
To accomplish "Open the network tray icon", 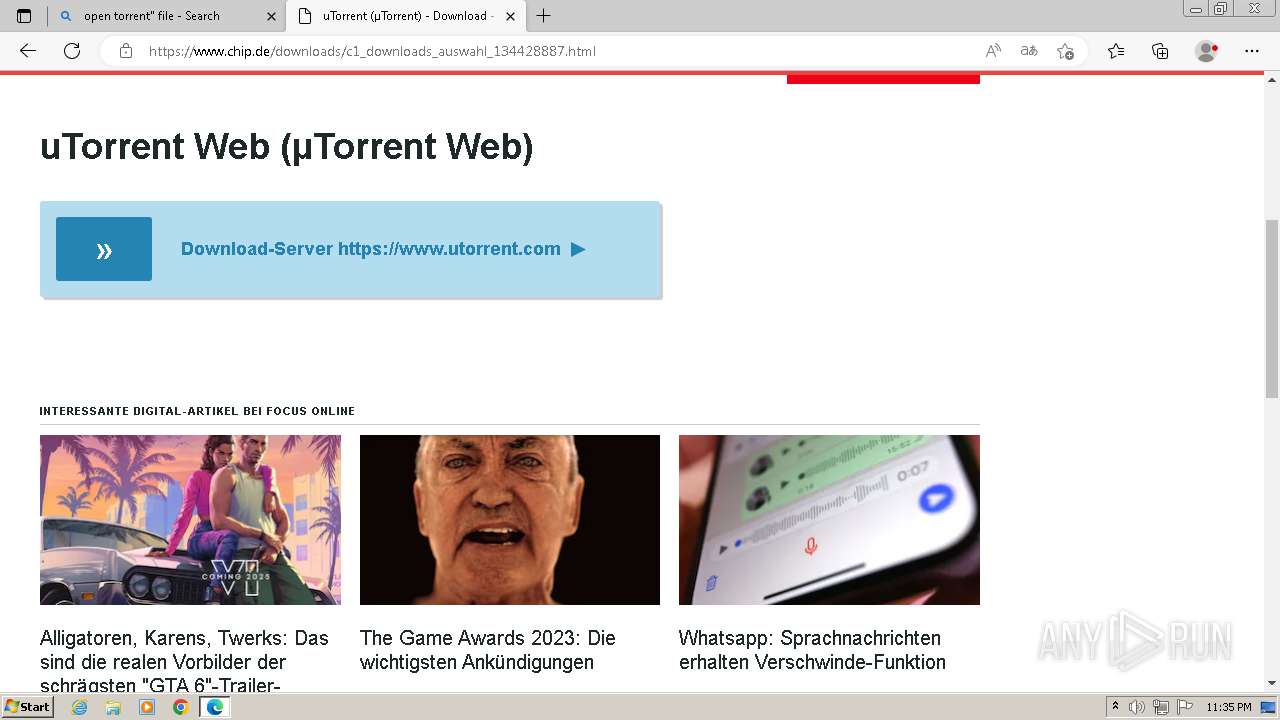I will pos(1161,707).
